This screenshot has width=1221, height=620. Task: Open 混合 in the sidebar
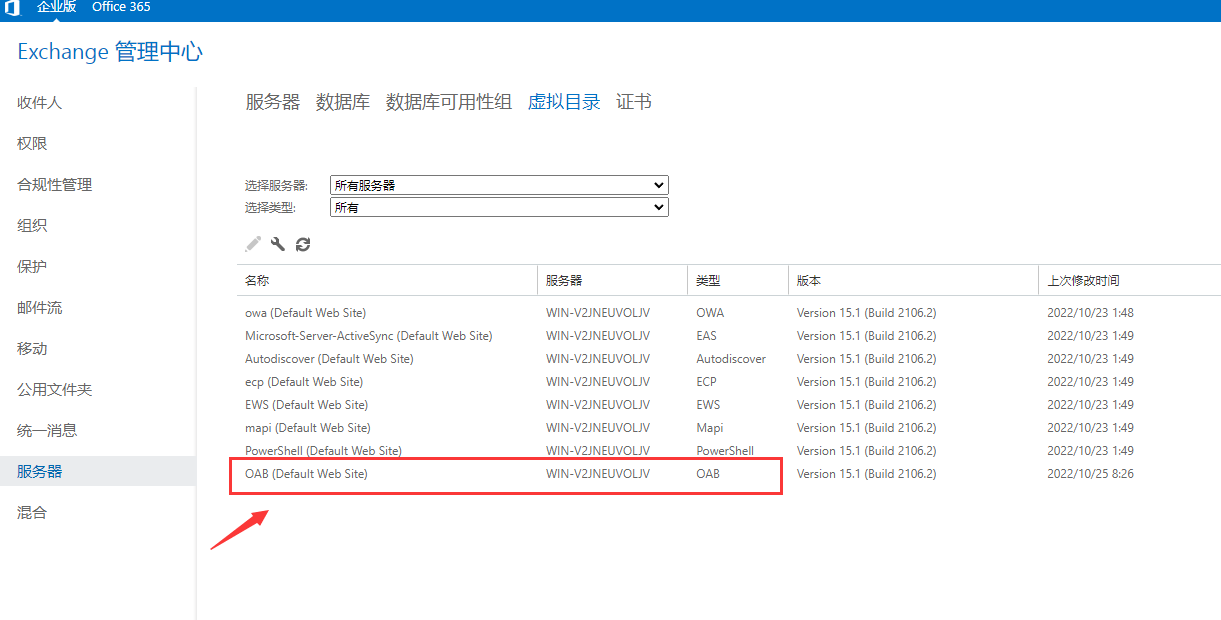pos(32,513)
